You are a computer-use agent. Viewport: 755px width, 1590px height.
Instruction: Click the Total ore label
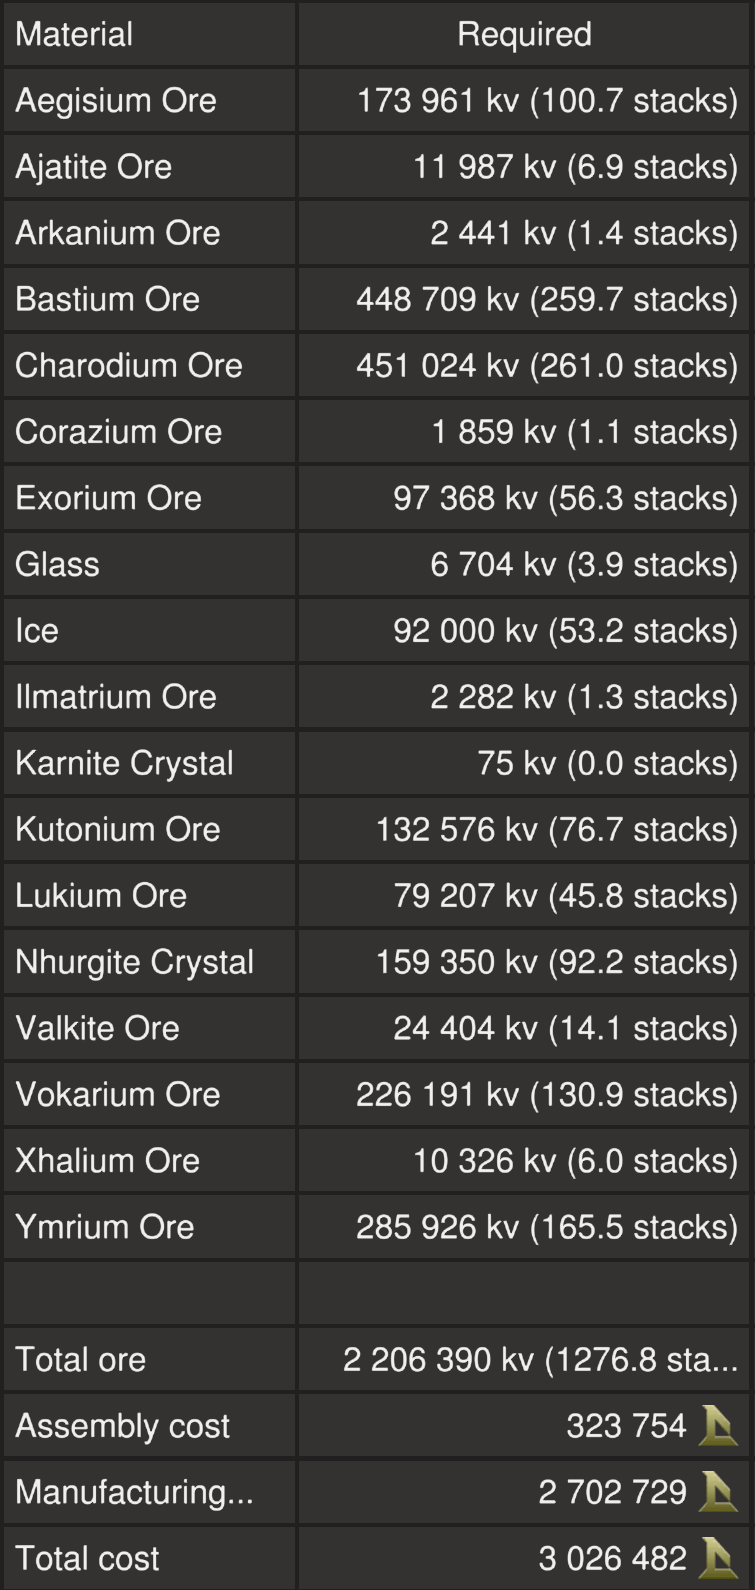tap(81, 1360)
